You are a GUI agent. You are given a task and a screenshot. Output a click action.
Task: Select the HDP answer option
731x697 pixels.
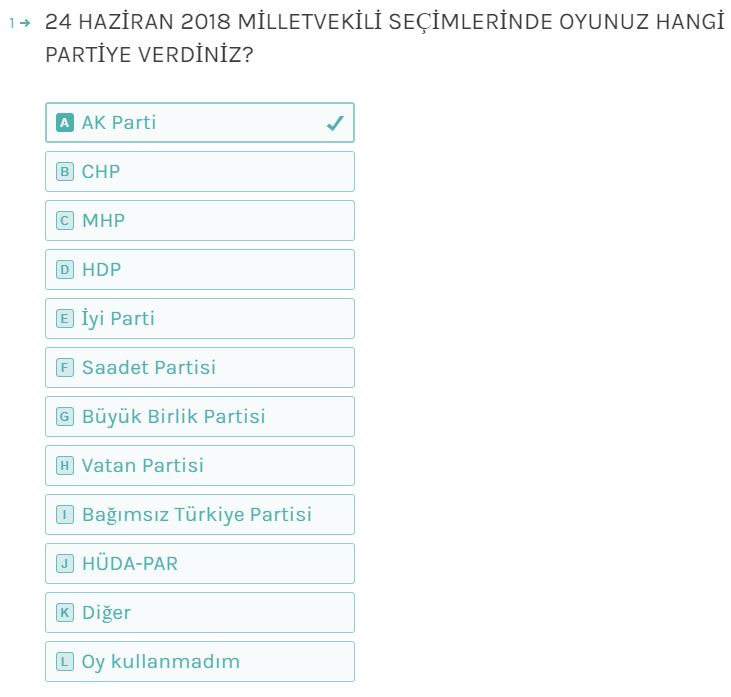point(200,270)
